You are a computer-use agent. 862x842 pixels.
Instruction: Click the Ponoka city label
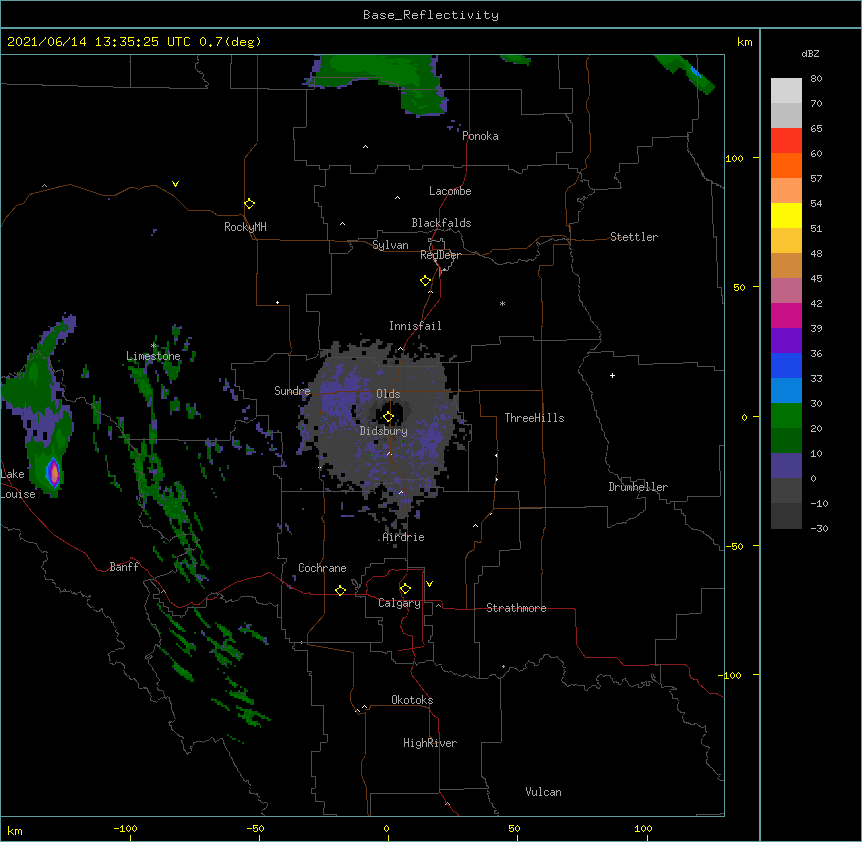tap(480, 136)
